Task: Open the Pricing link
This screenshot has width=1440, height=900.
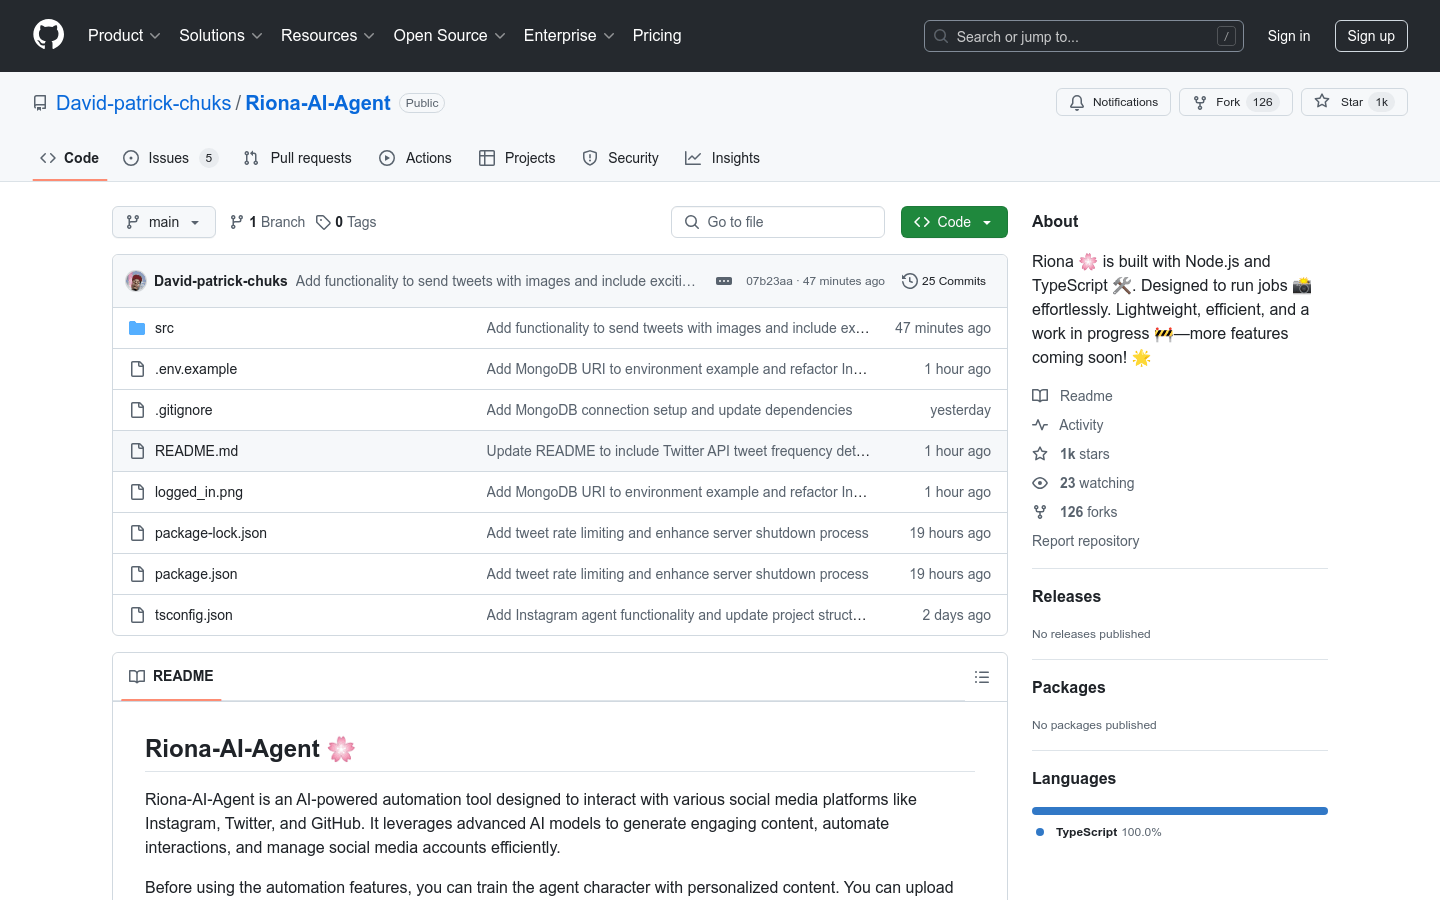Action: pyautogui.click(x=657, y=35)
